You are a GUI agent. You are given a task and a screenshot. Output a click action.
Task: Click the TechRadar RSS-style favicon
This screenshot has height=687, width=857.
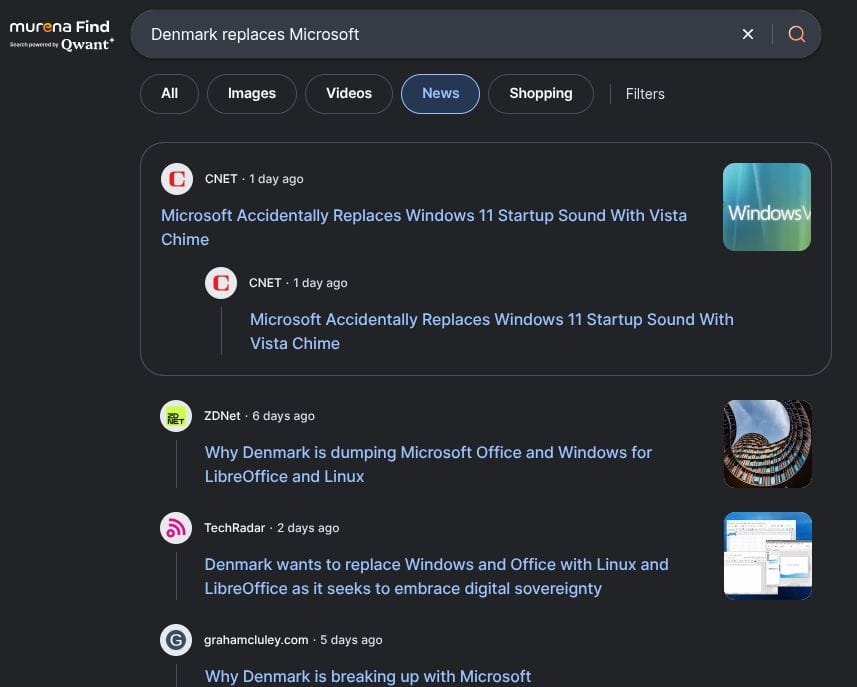(x=176, y=528)
